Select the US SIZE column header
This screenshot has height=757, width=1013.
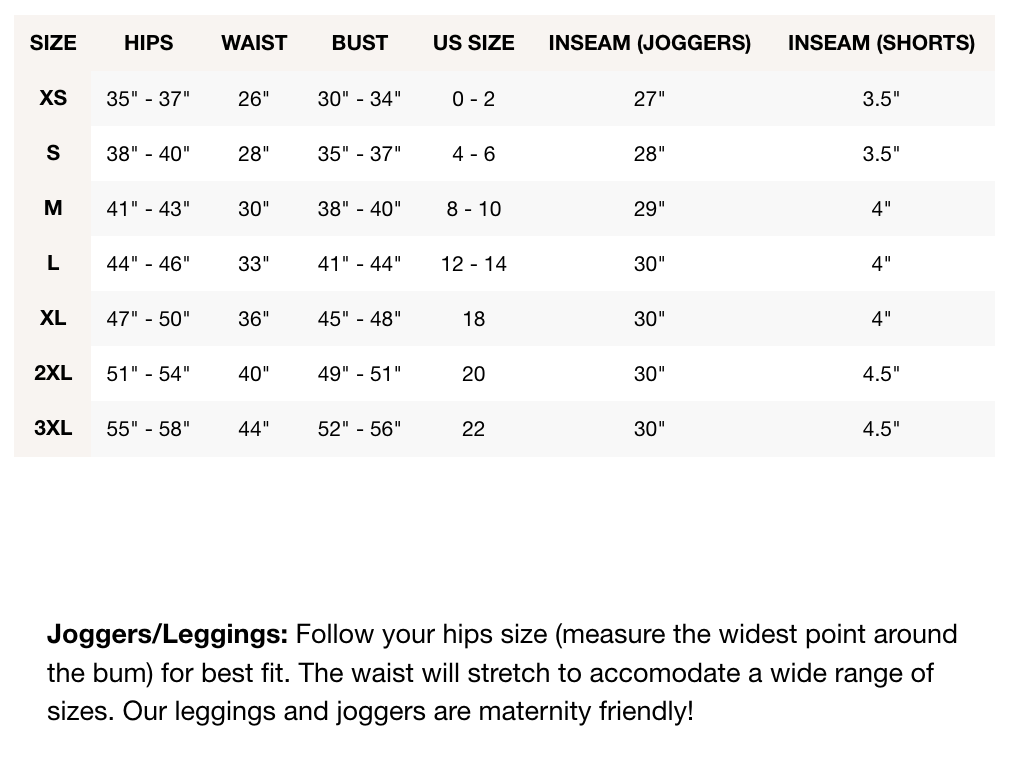[x=474, y=43]
